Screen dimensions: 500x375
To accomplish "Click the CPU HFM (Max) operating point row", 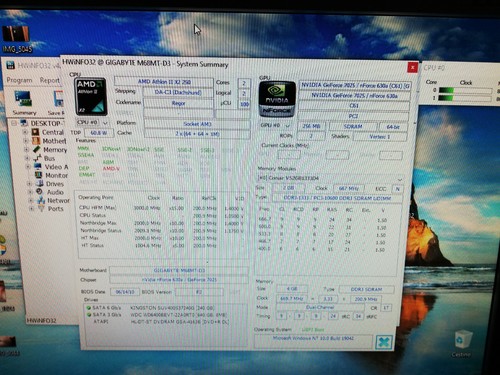I will coord(161,208).
